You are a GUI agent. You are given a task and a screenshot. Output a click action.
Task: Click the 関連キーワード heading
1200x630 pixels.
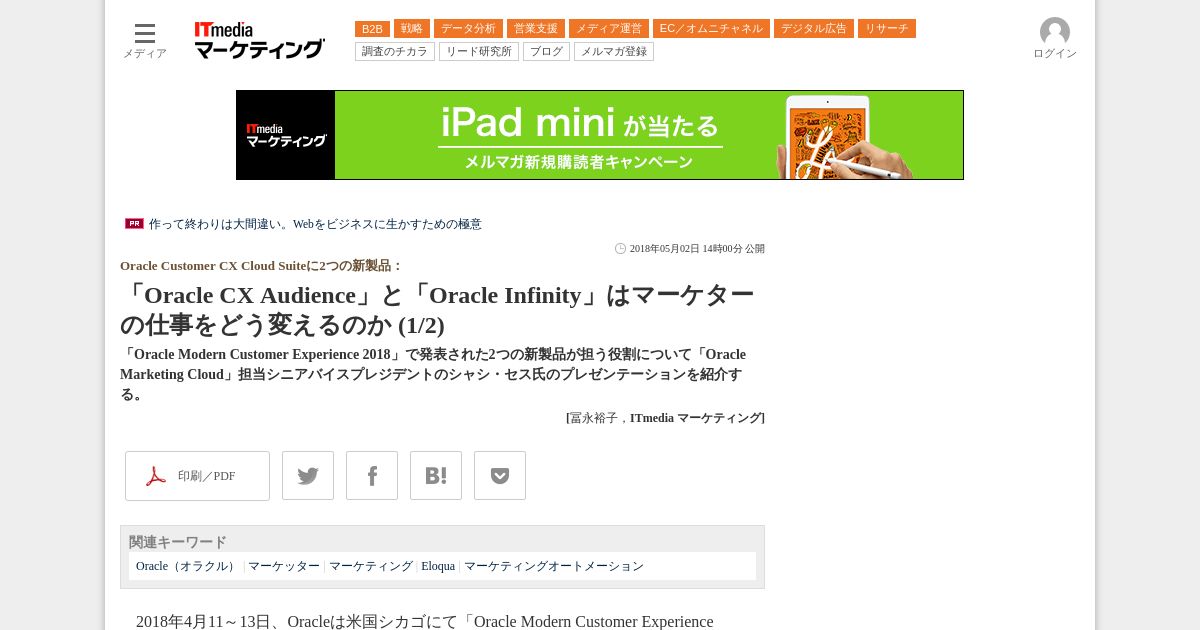178,542
